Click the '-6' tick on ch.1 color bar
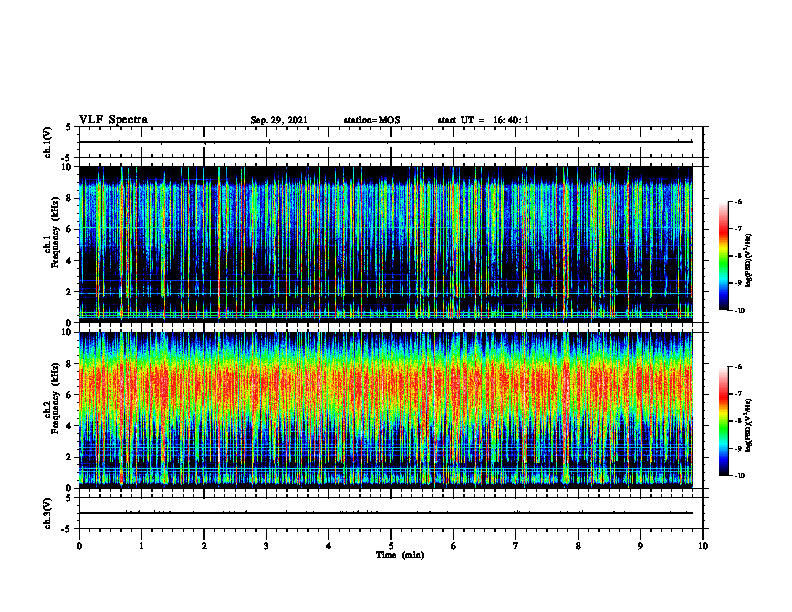This screenshot has width=792, height=612. (x=737, y=201)
